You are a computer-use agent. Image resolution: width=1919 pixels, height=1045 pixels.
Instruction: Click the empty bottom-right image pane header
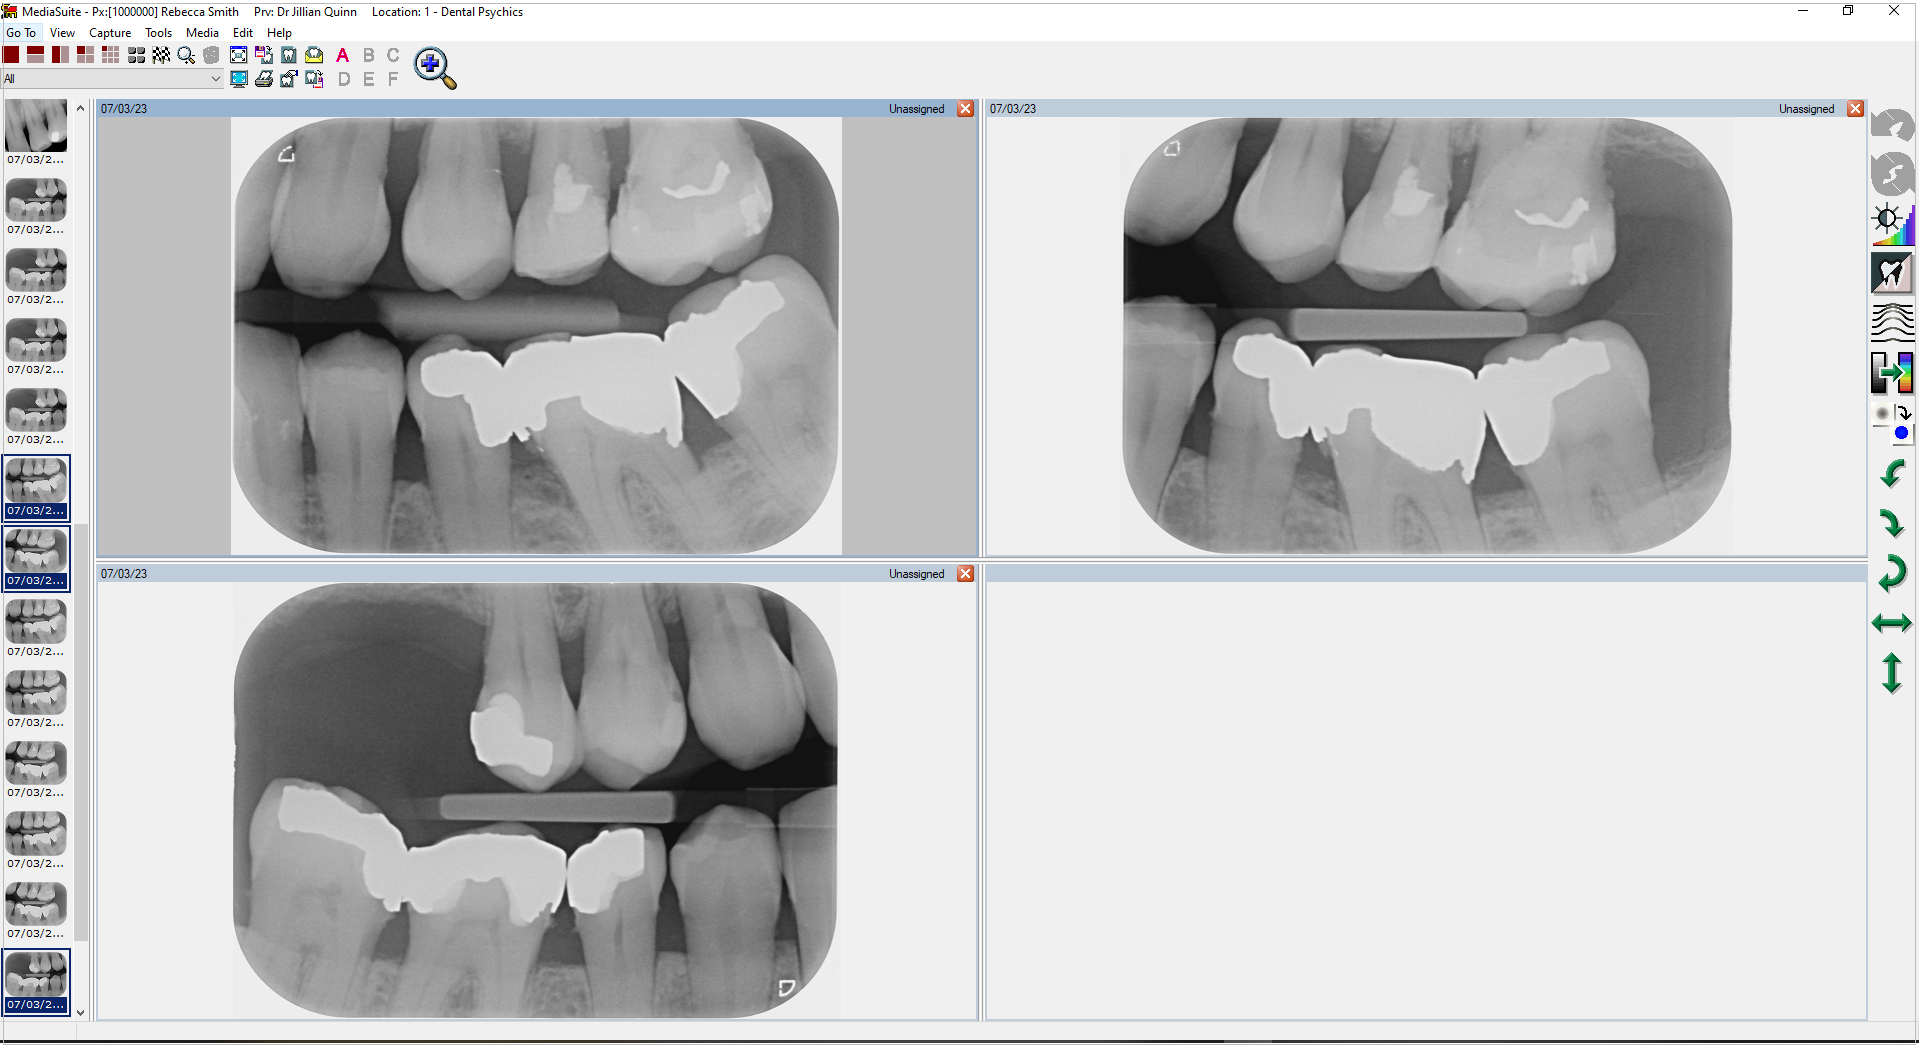(1426, 574)
